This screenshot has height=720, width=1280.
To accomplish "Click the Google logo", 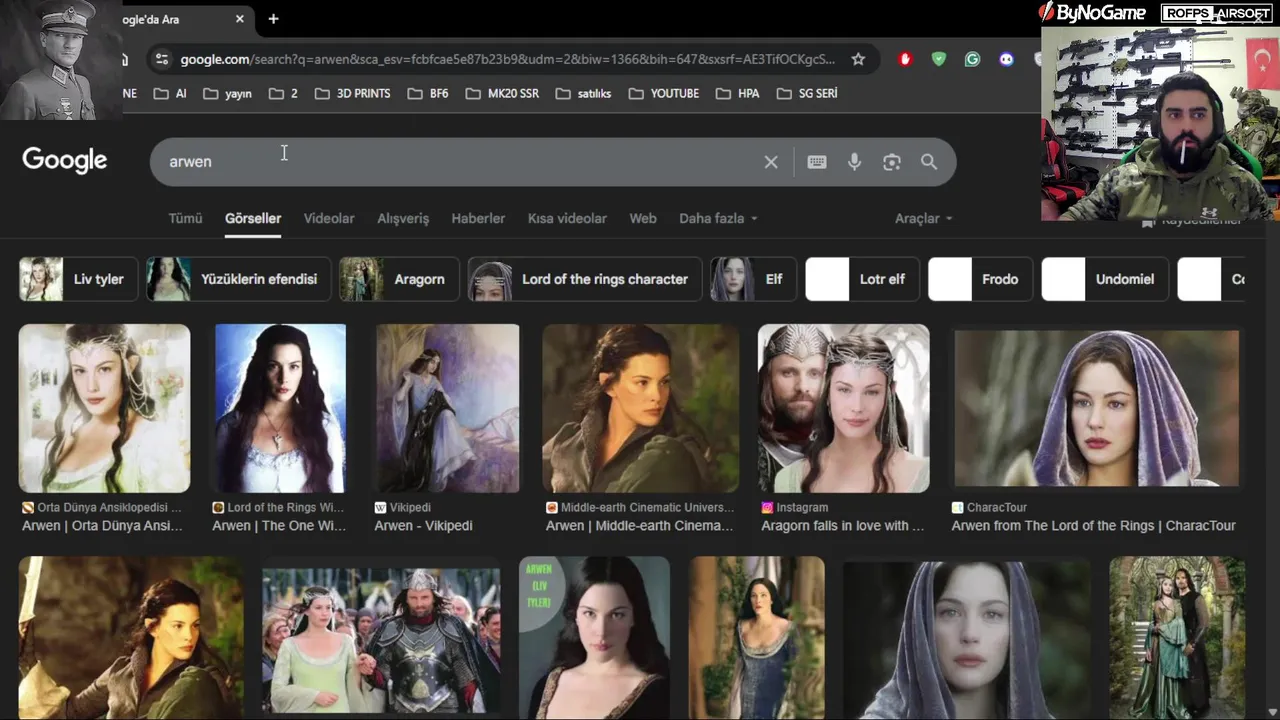I will pyautogui.click(x=65, y=160).
